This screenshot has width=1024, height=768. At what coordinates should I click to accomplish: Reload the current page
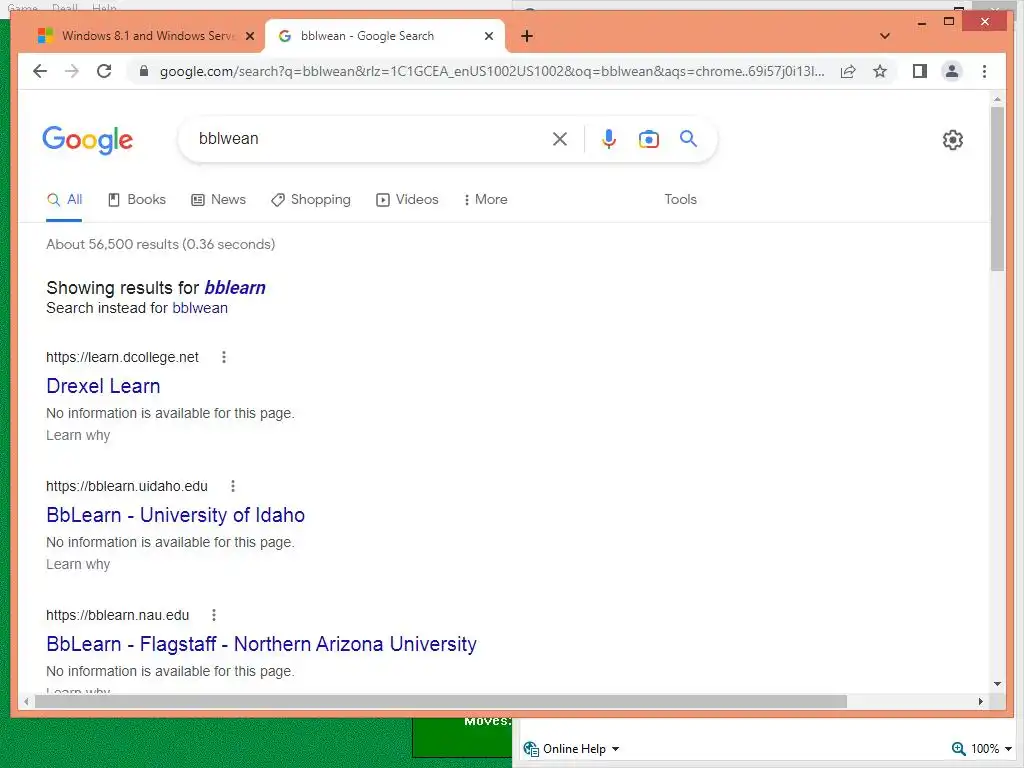point(104,71)
